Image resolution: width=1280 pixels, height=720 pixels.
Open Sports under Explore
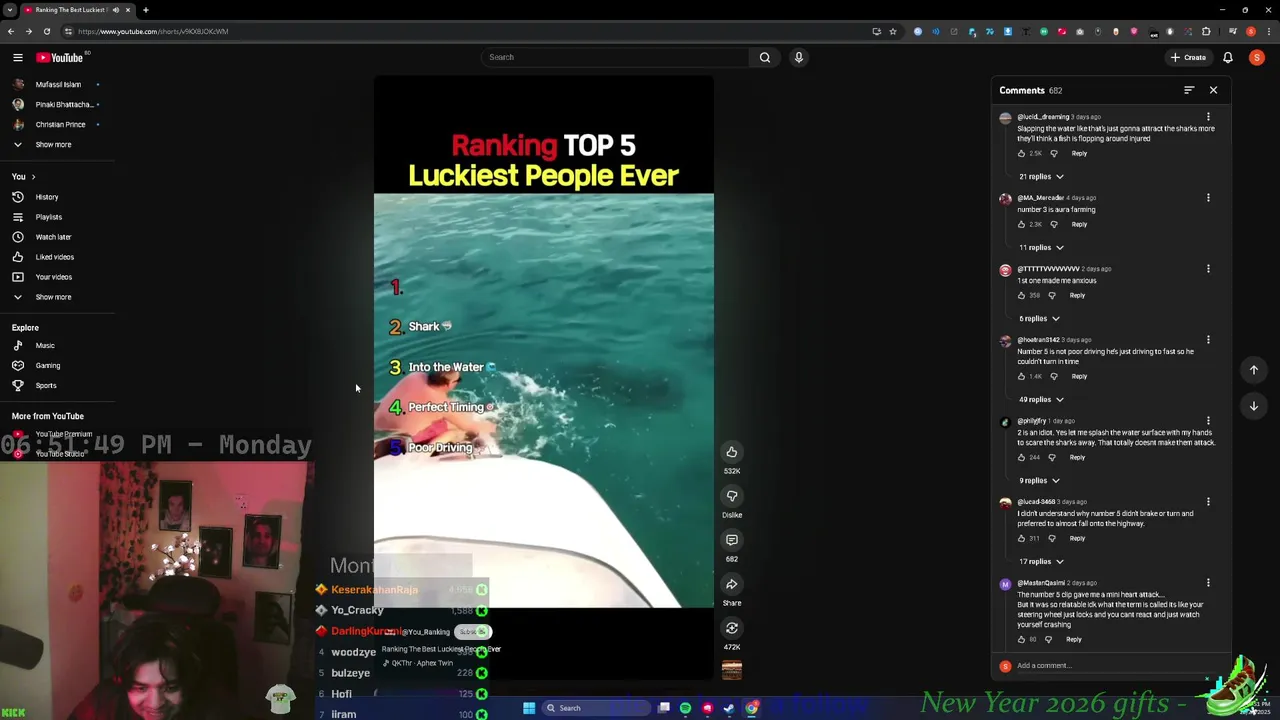(46, 386)
